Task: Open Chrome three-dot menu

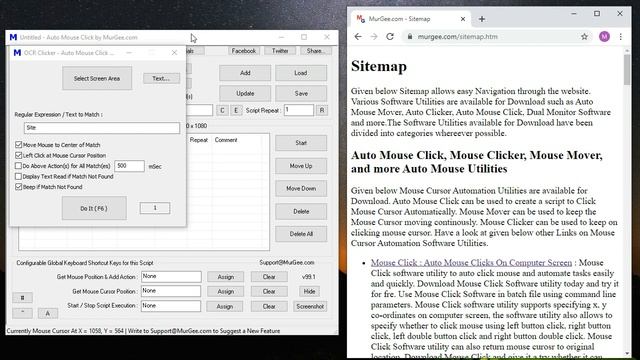Action: tap(621, 37)
